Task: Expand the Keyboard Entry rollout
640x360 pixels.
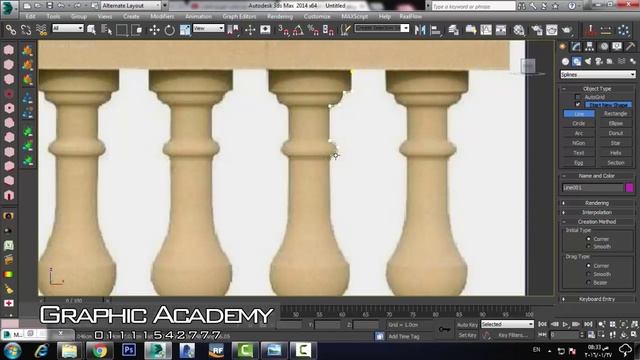Action: tap(597, 299)
